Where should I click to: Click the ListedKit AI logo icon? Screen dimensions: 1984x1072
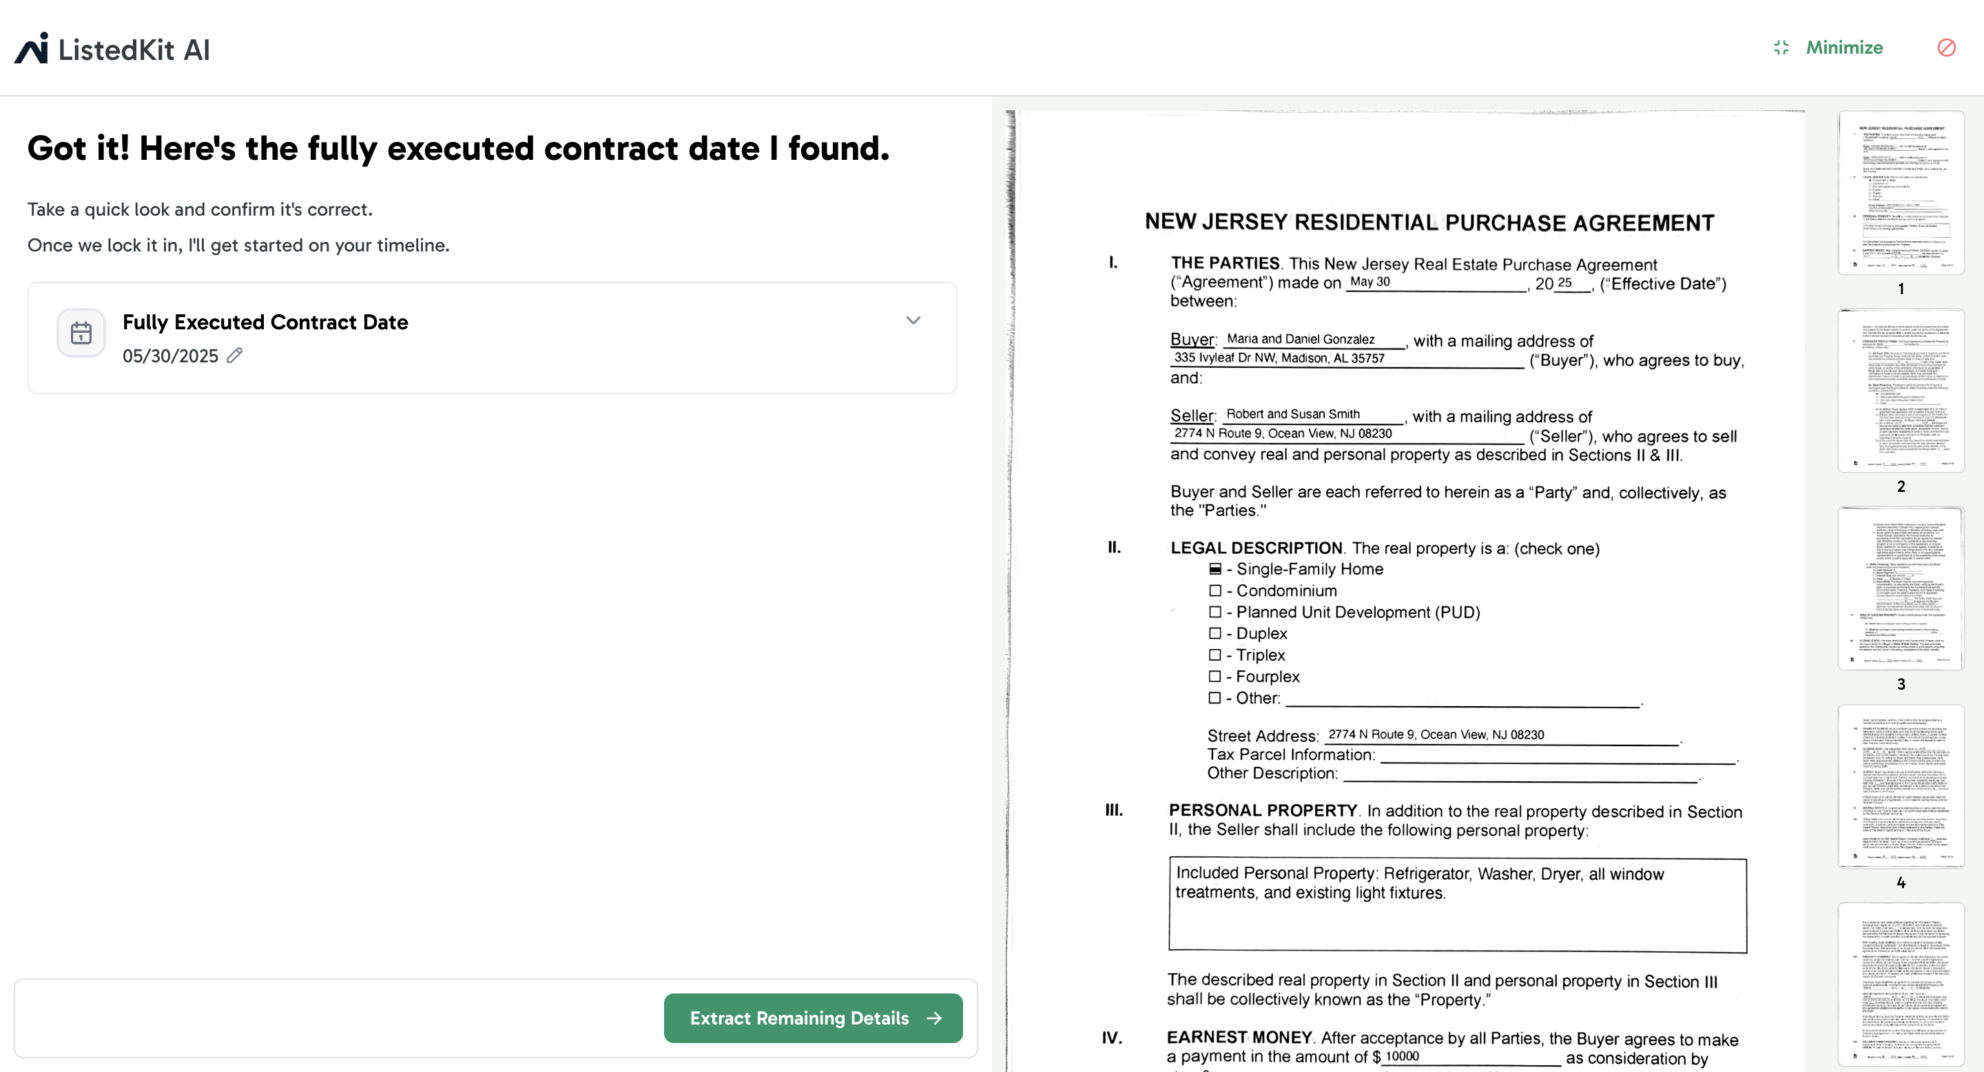(x=31, y=48)
